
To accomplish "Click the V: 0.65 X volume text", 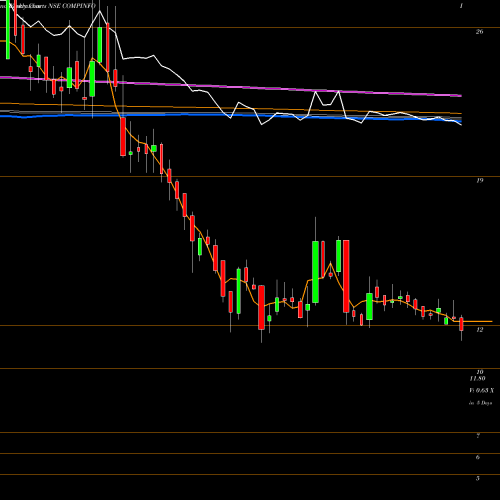I will coord(482,390).
